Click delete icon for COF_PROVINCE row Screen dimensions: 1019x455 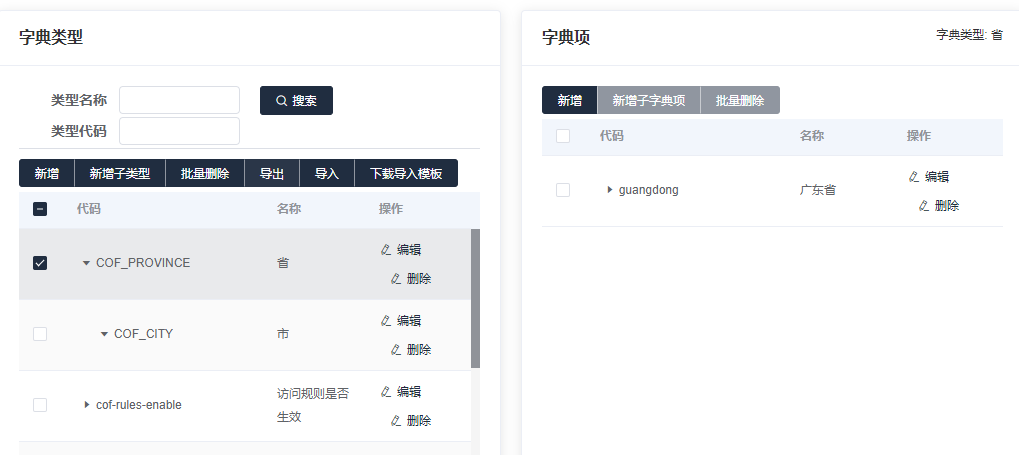coord(396,279)
